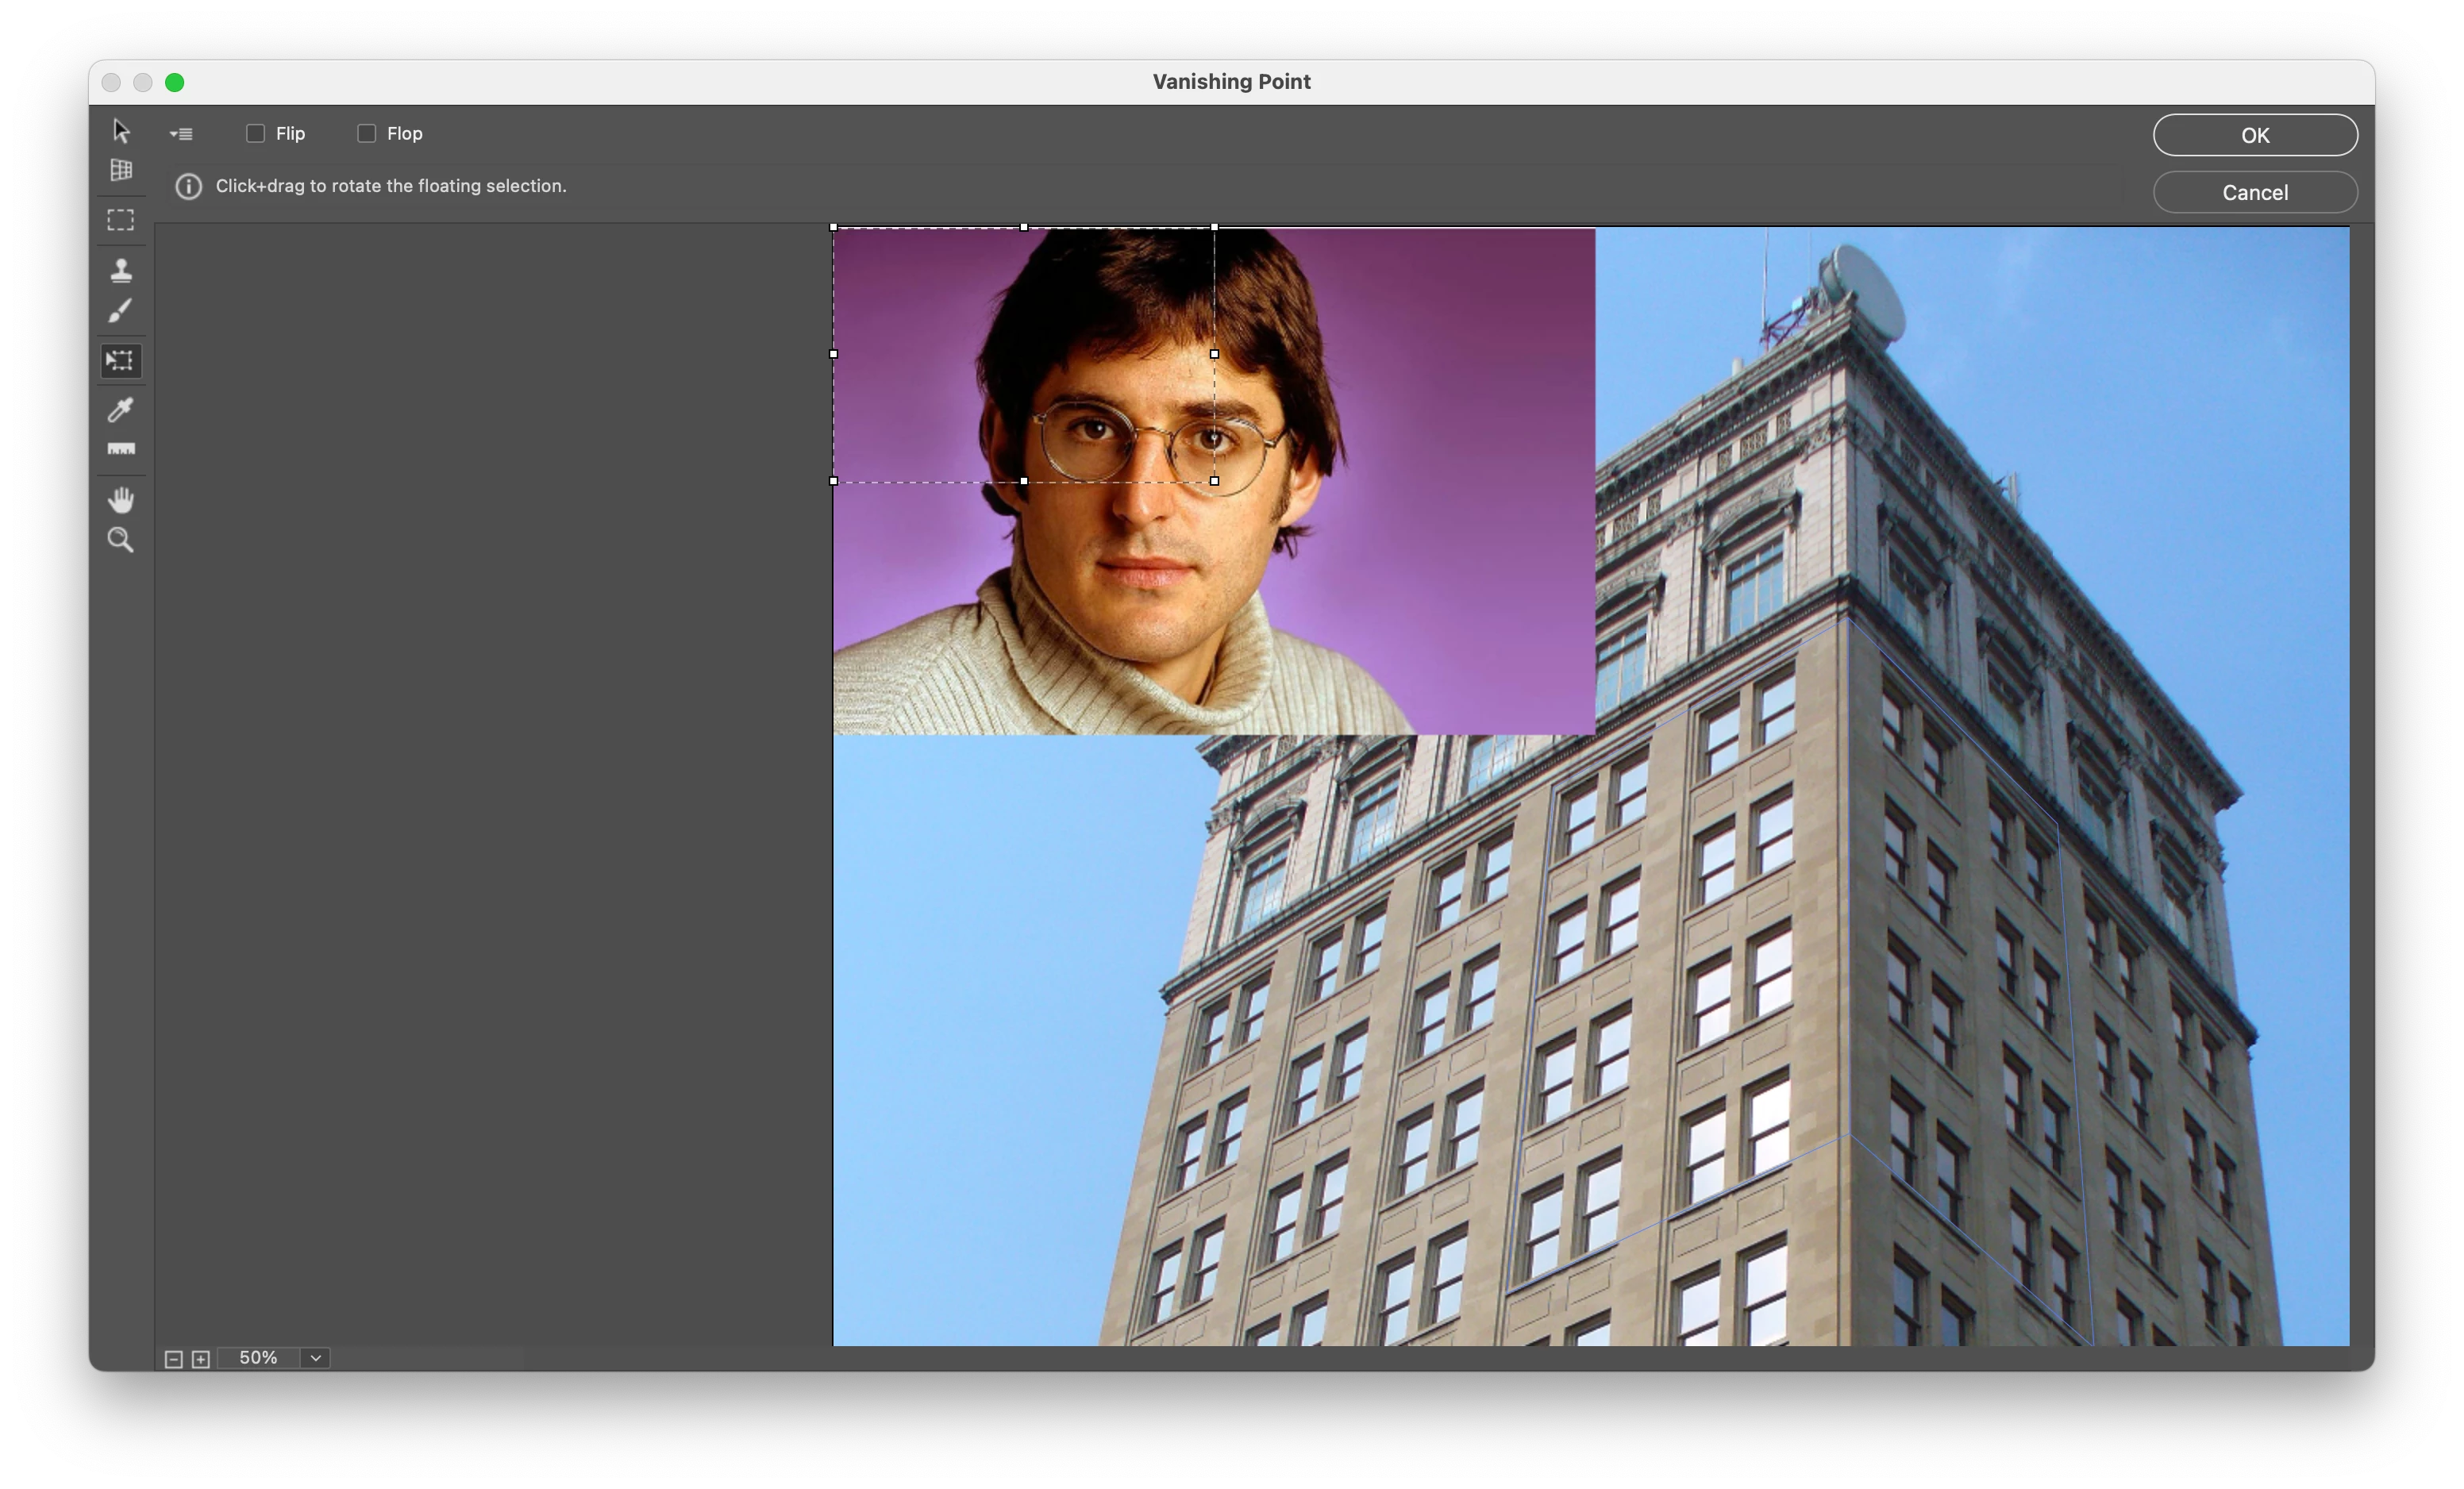
Task: Expand the zoom percentage dropdown arrow
Action: [316, 1357]
